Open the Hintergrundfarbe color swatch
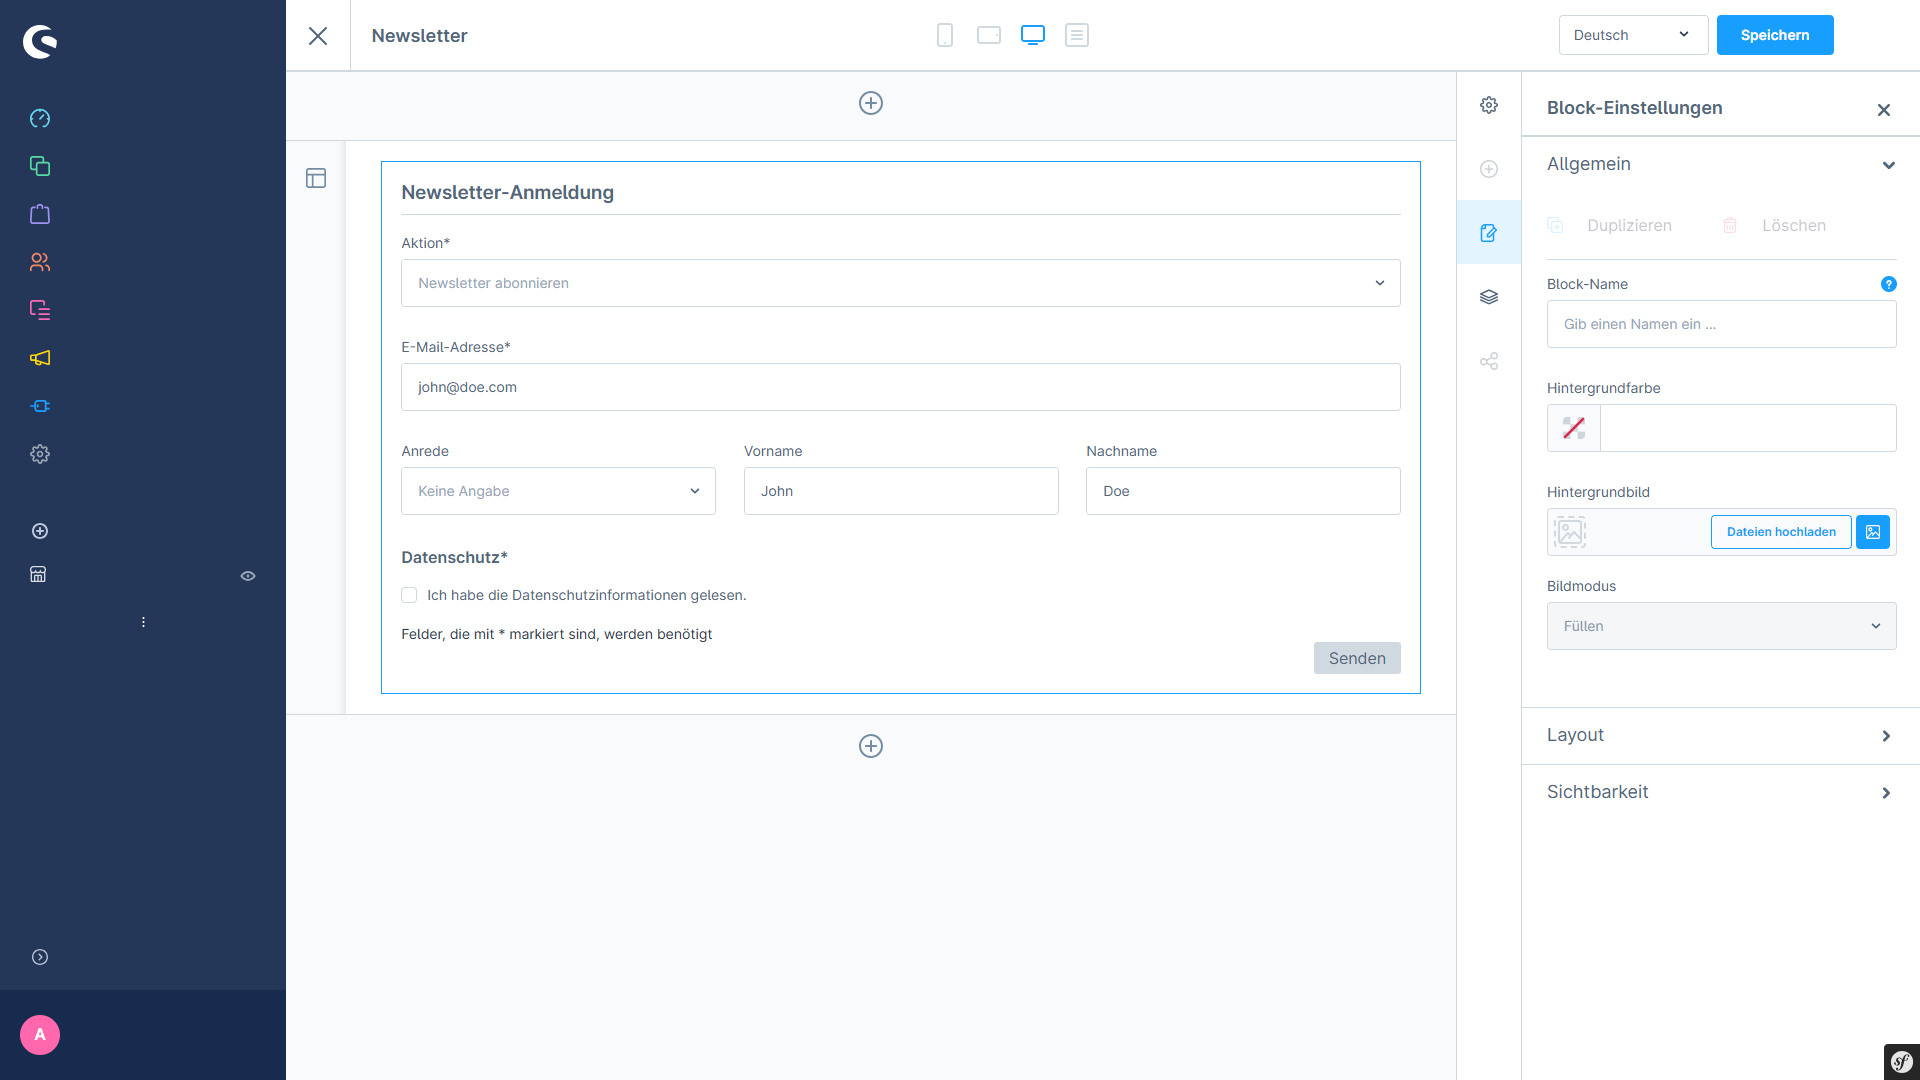1920x1080 pixels. click(x=1574, y=428)
